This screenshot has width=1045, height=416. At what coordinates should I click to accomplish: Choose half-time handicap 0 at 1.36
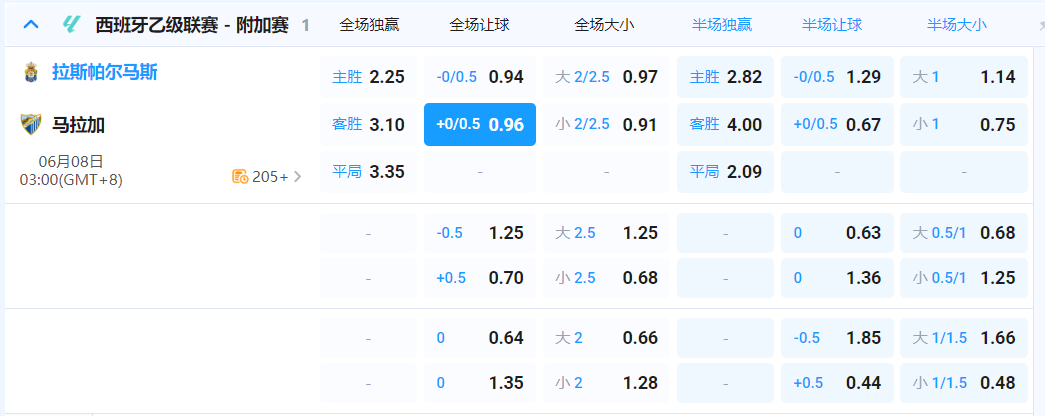click(837, 277)
